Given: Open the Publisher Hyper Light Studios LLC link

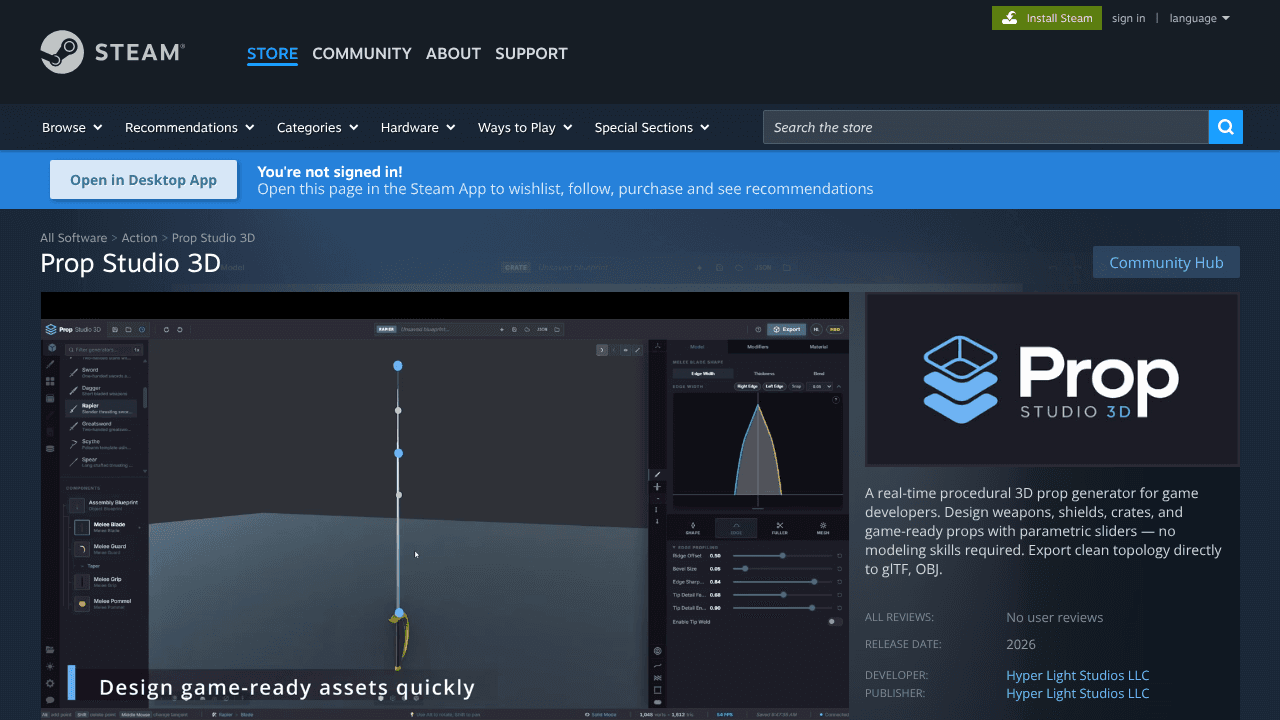Looking at the screenshot, I should [1078, 693].
